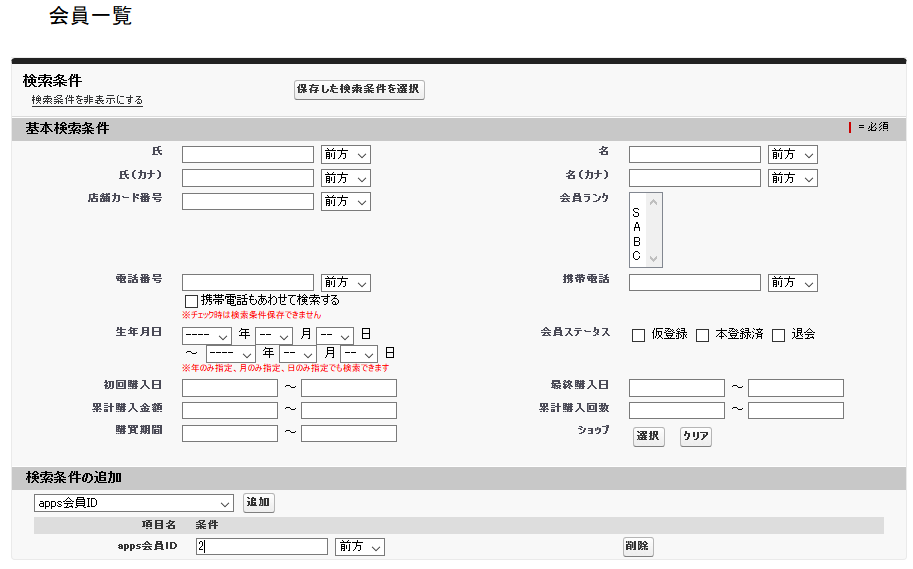Check the 携帯電話もあわせて検索する checkbox
Screen dimensions: 913x569
pos(191,301)
